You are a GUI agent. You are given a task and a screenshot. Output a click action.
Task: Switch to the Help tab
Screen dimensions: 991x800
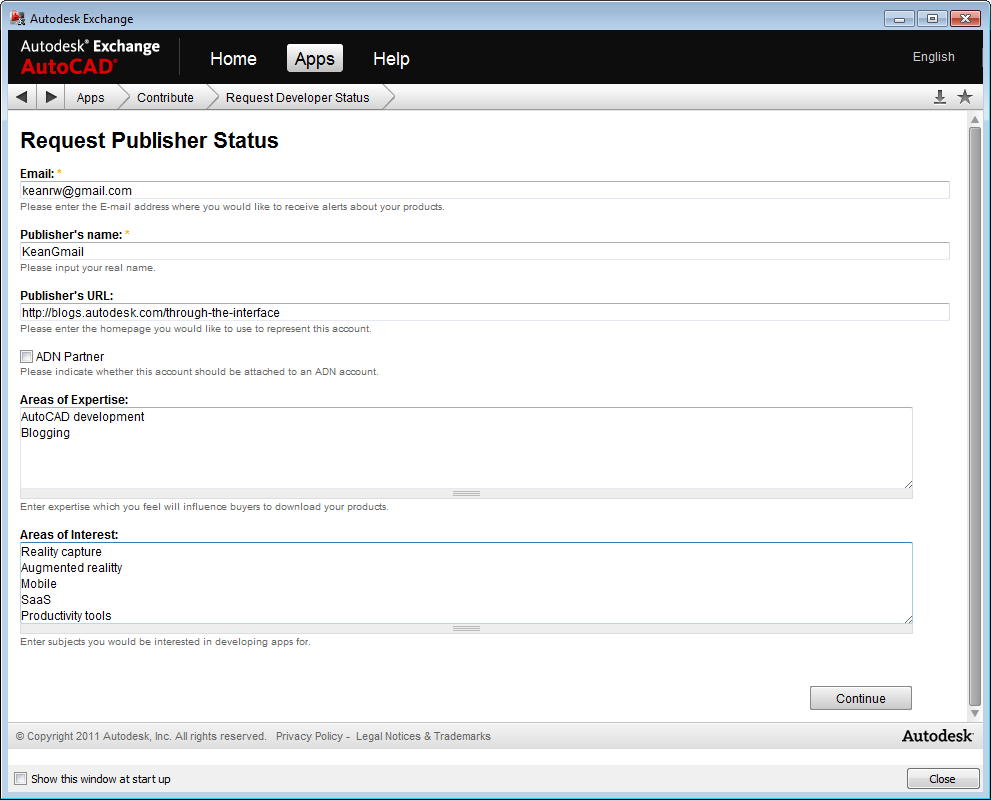point(391,59)
